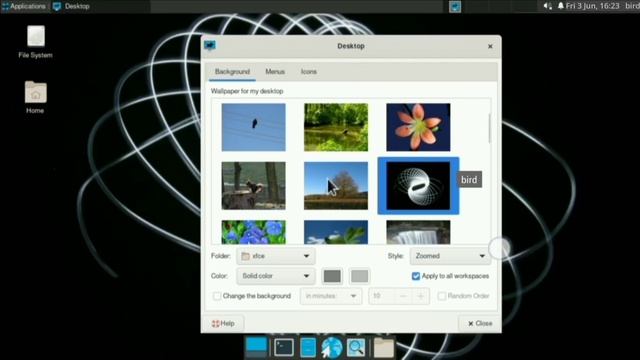
Task: Open the Applications menu
Action: pyautogui.click(x=24, y=6)
